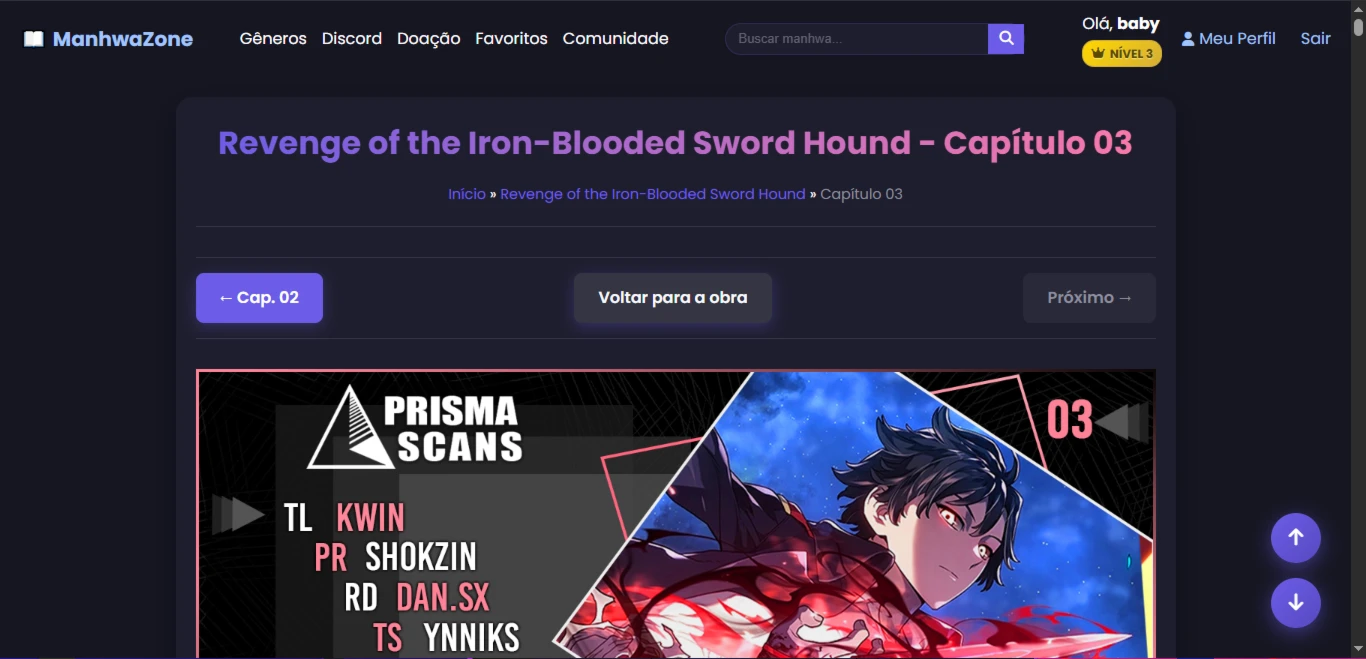1366x659 pixels.
Task: Click the browser scrollbar up arrow
Action: [x=1358, y=8]
